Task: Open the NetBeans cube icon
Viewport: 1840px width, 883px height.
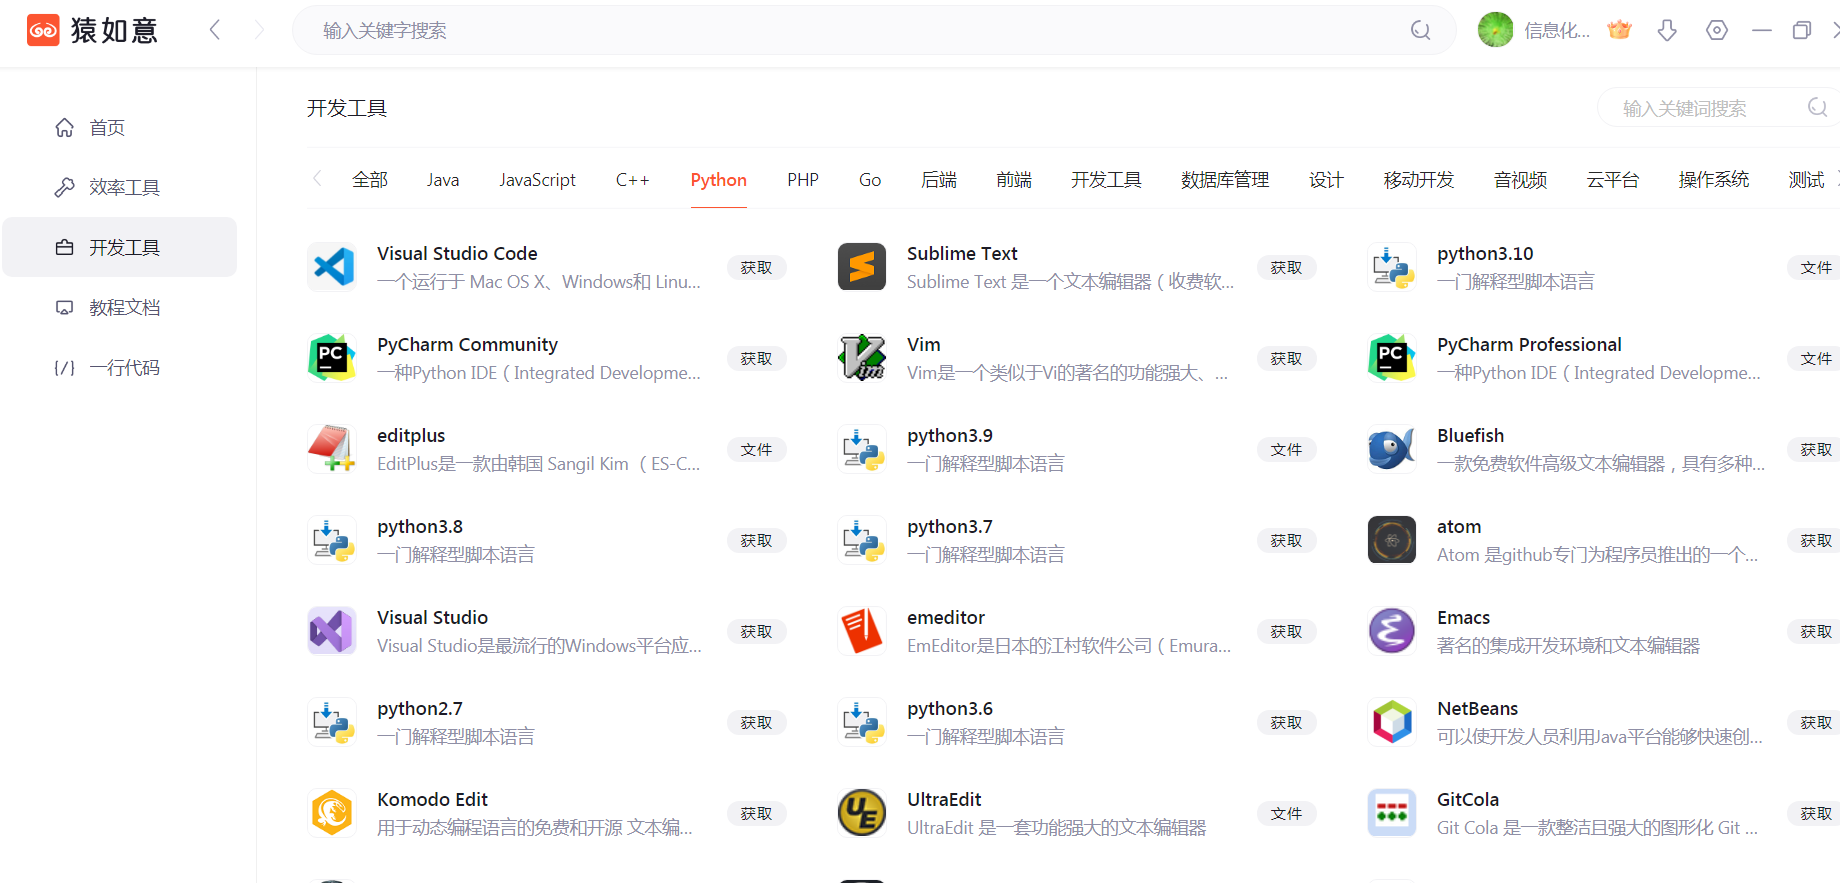Action: click(1392, 722)
